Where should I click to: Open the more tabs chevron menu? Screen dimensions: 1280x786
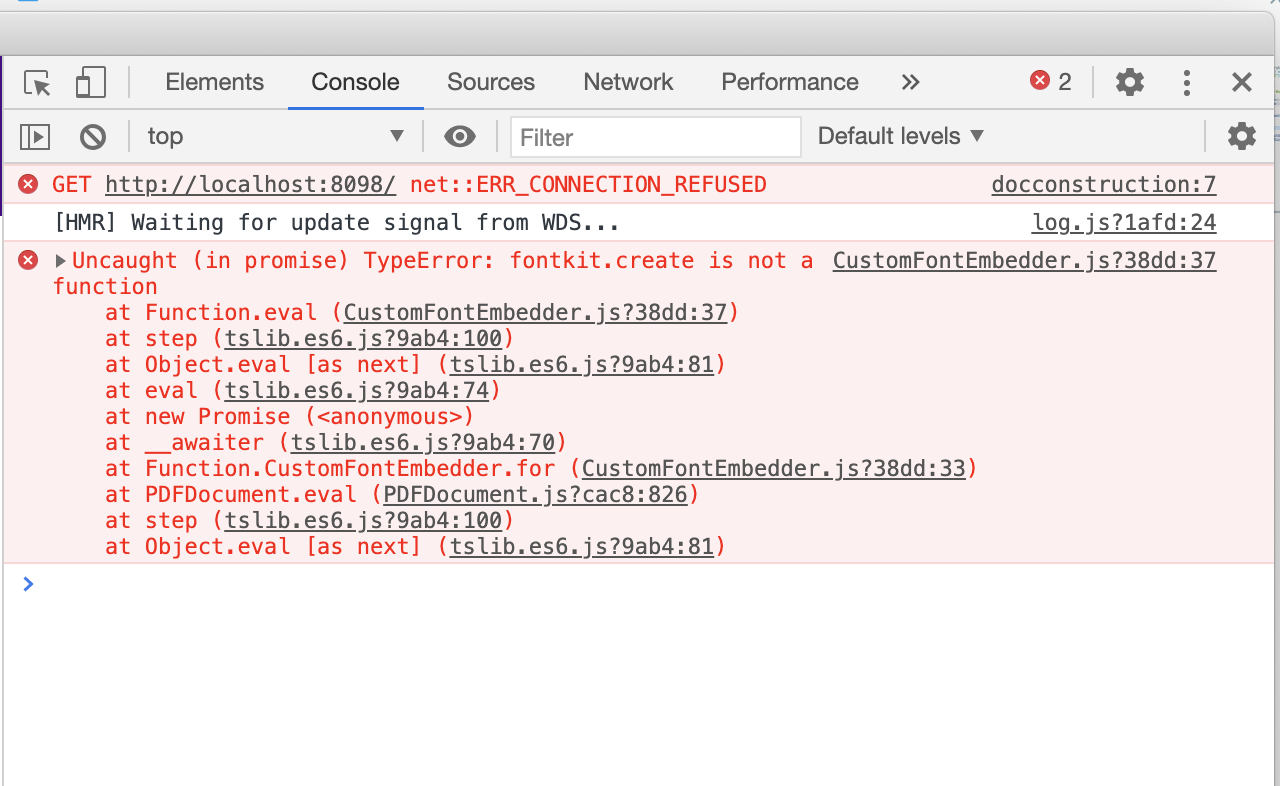(x=910, y=82)
